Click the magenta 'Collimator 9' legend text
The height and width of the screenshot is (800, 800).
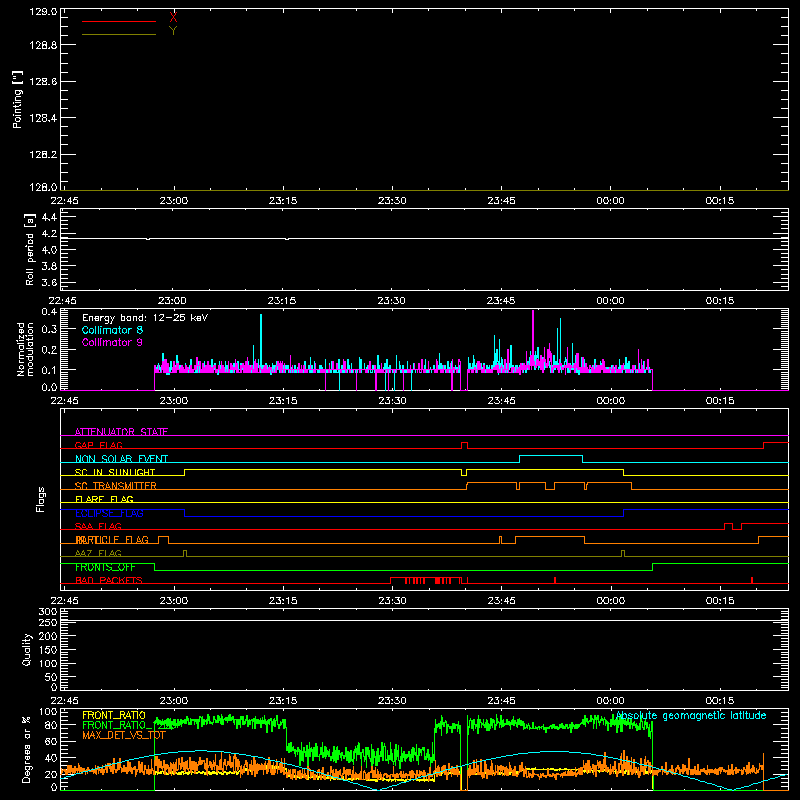pyautogui.click(x=112, y=342)
